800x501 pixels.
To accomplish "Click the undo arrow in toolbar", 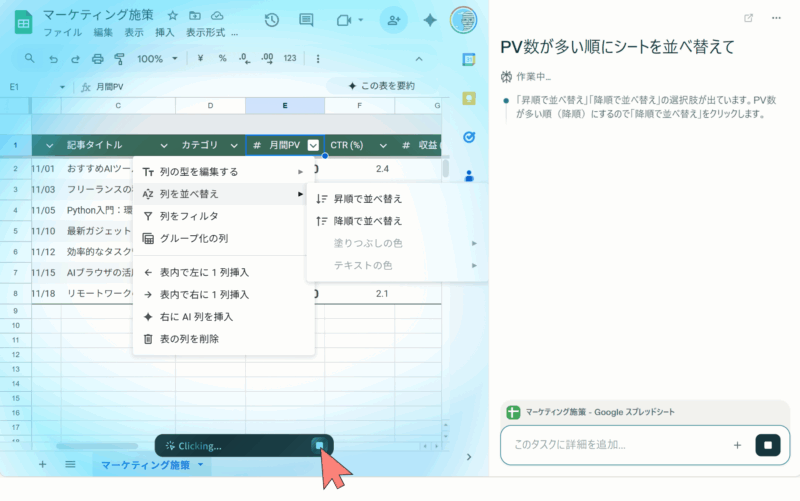I will click(53, 59).
